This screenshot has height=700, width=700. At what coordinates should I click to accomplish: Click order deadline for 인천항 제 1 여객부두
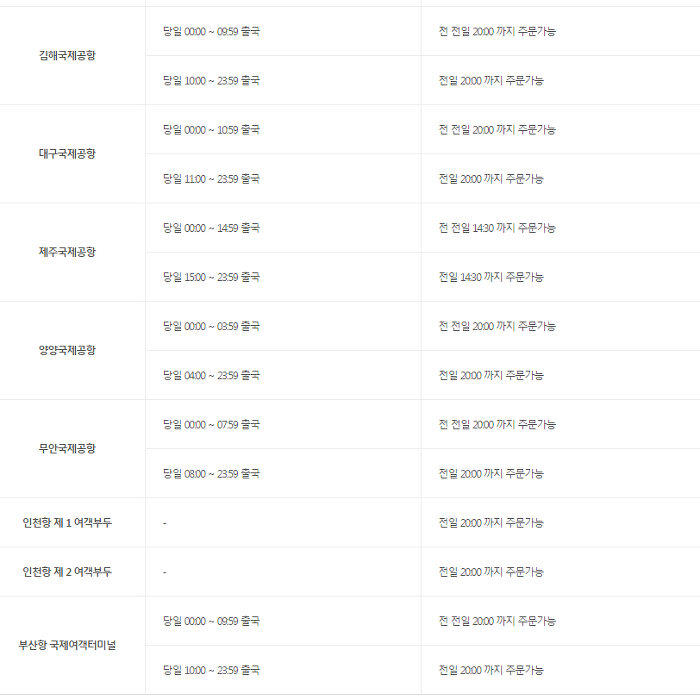click(491, 522)
